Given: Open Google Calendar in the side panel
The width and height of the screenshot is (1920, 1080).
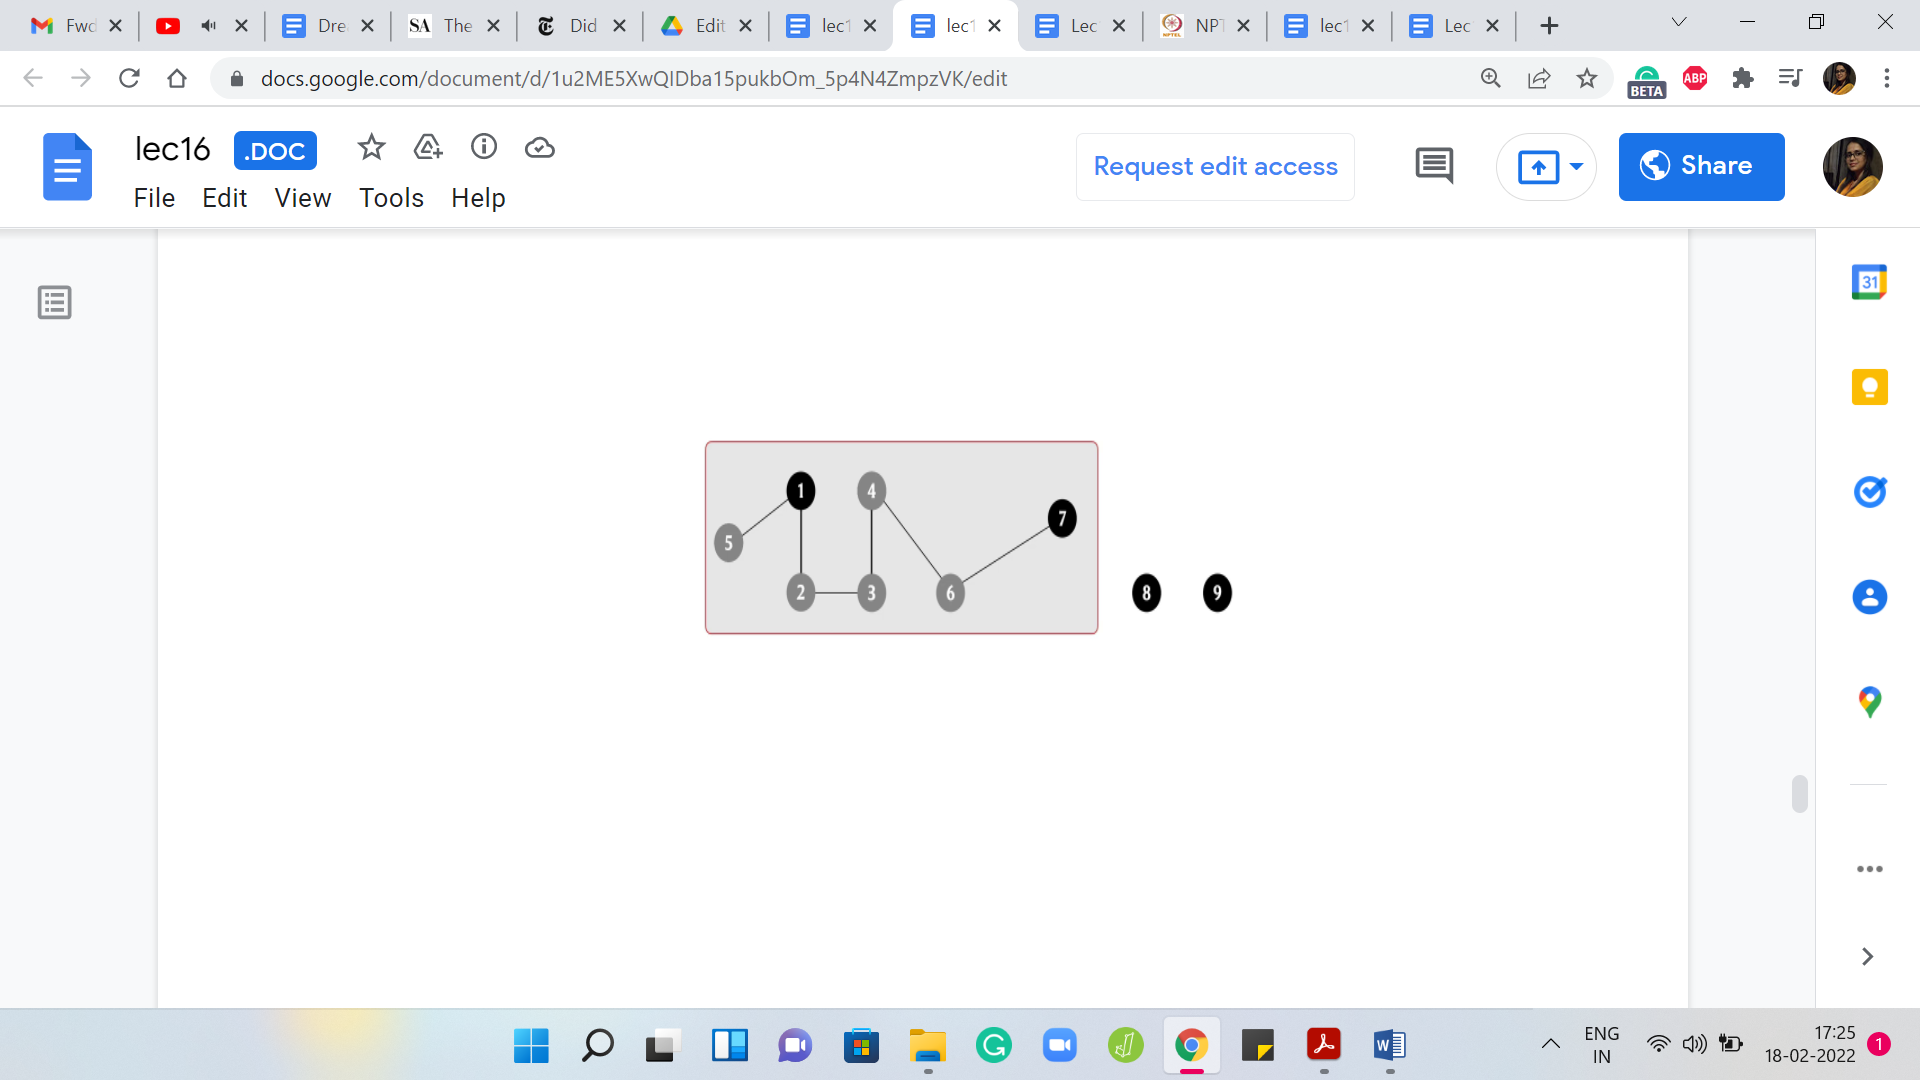Looking at the screenshot, I should pyautogui.click(x=1869, y=282).
